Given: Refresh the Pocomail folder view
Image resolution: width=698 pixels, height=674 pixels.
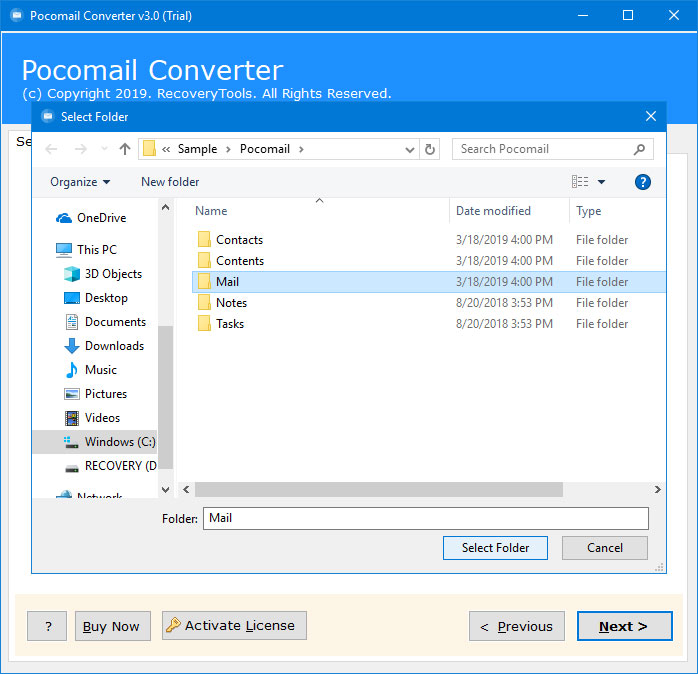Looking at the screenshot, I should click(430, 149).
